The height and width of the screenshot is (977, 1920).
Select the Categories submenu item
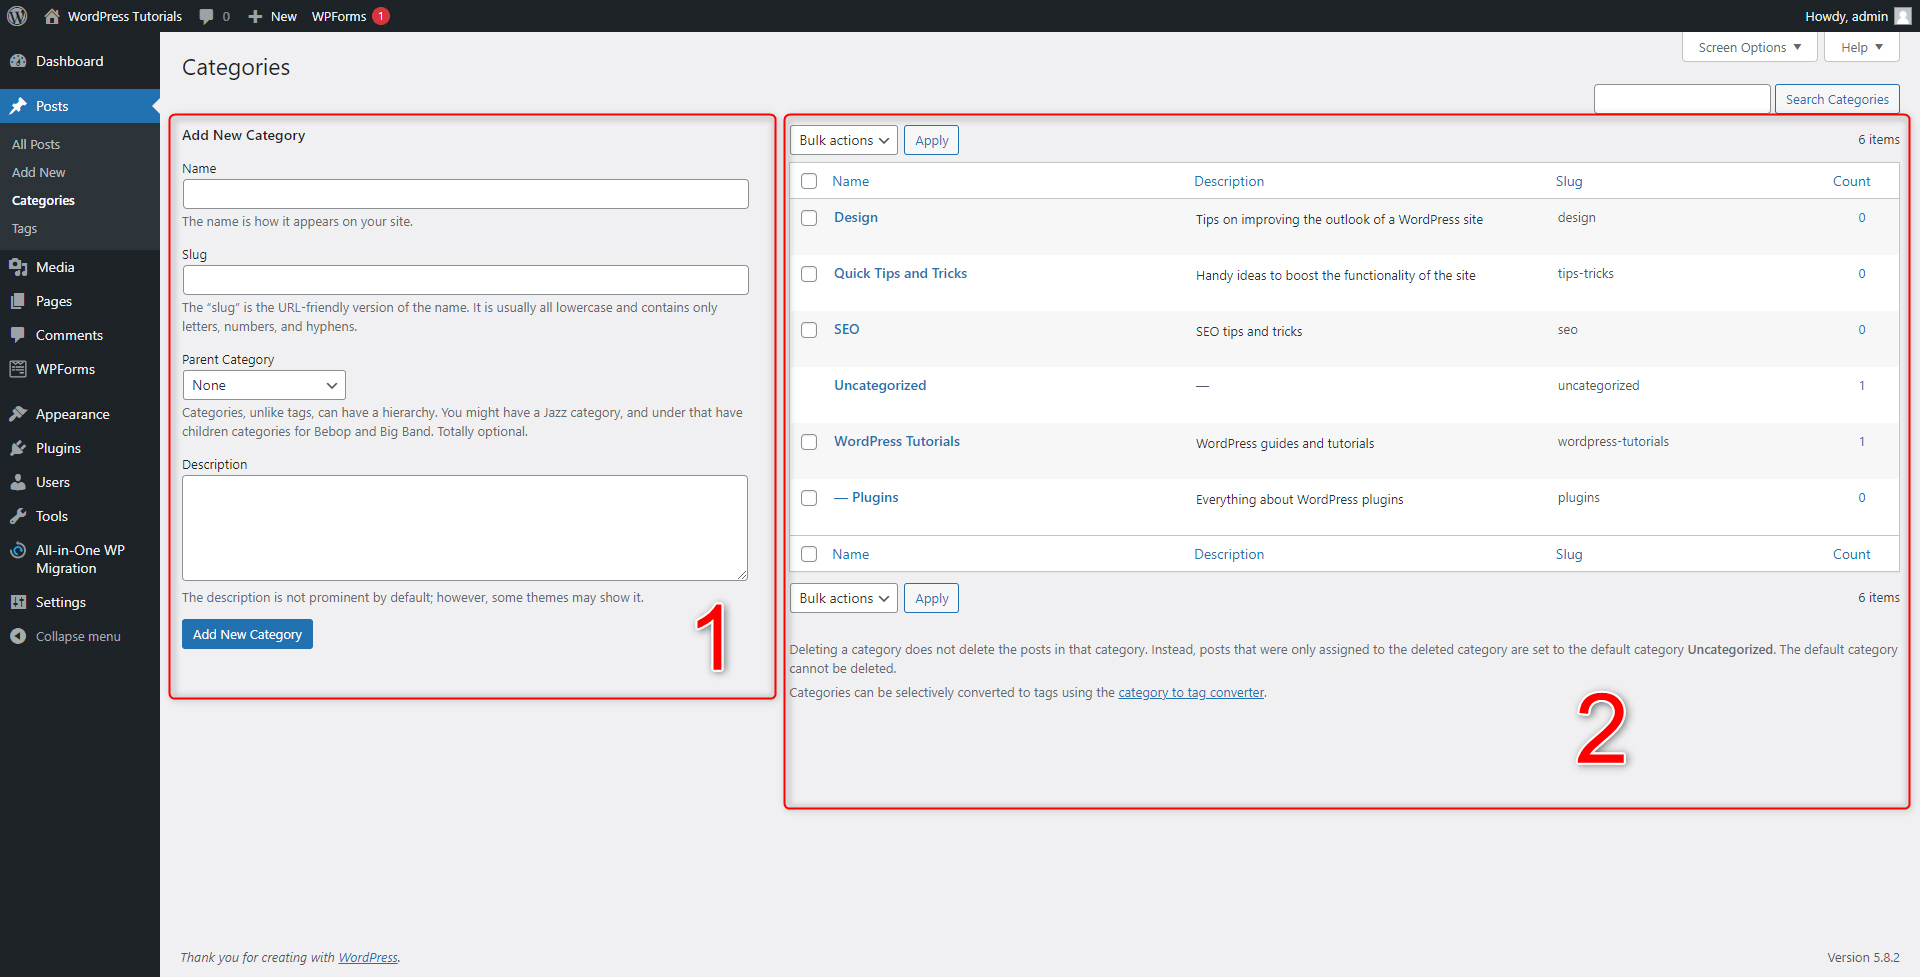click(43, 200)
